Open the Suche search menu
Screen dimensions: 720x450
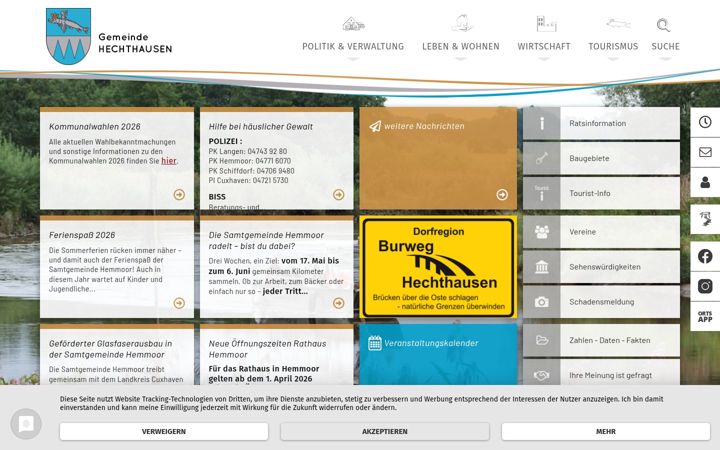tap(665, 46)
